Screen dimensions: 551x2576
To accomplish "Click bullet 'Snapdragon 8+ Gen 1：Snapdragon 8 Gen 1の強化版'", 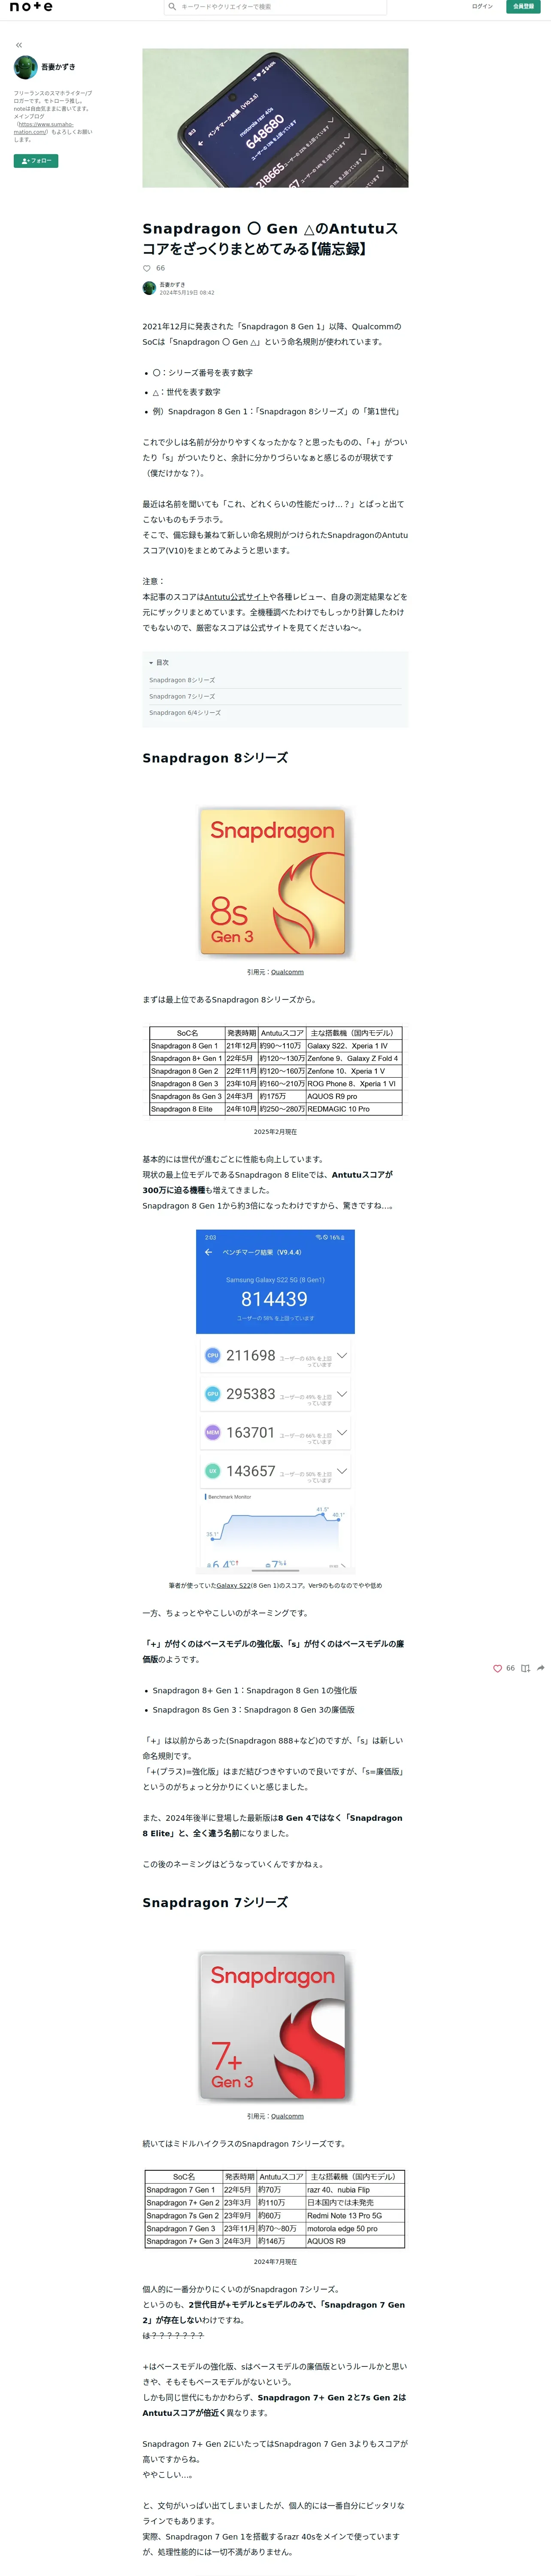I will click(255, 1691).
